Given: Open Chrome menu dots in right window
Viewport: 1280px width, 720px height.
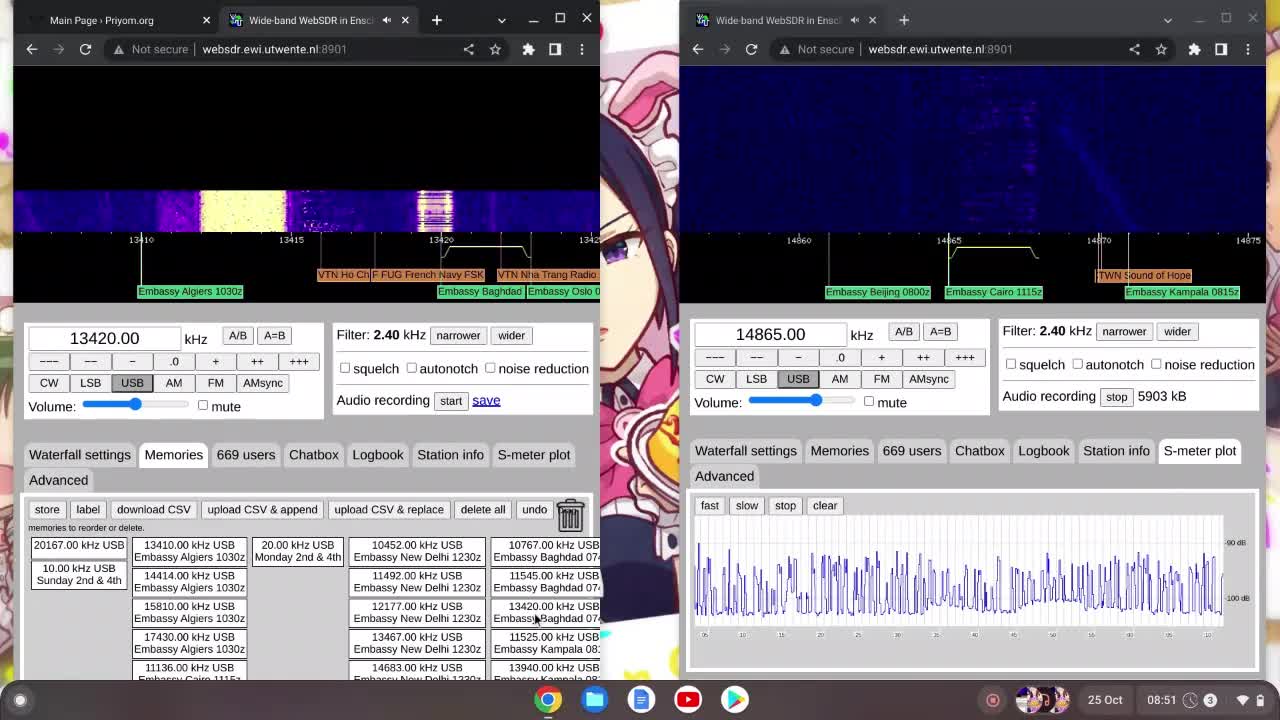Looking at the screenshot, I should click(1248, 49).
